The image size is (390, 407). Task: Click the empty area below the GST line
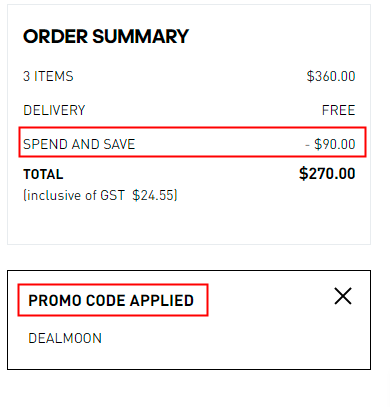point(189,223)
